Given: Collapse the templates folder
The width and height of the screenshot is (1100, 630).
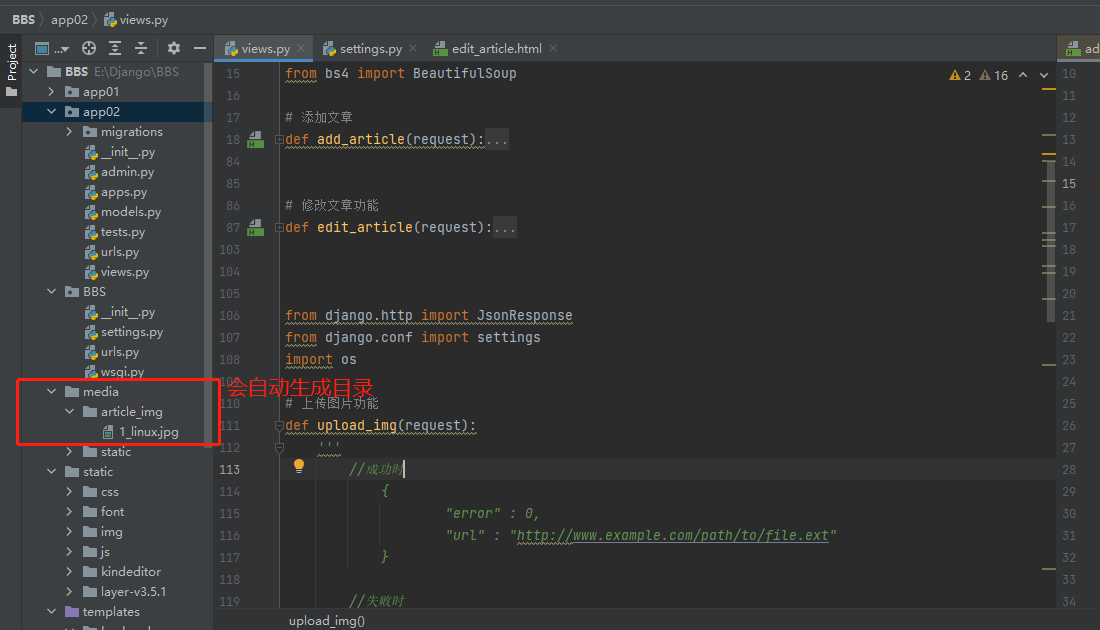Looking at the screenshot, I should click(51, 611).
